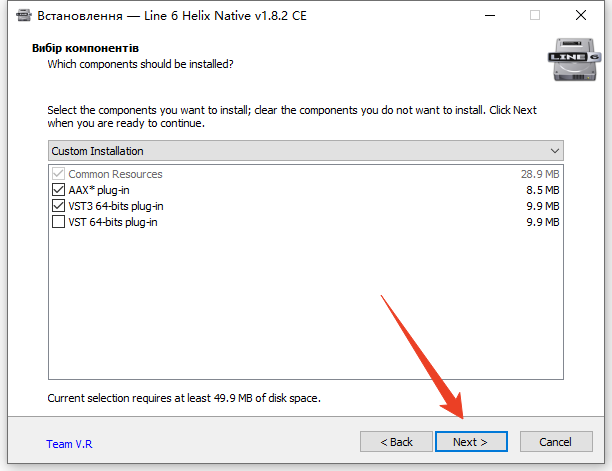Uncheck the AAX plug-in checkbox
The width and height of the screenshot is (612, 471).
tap(57, 190)
